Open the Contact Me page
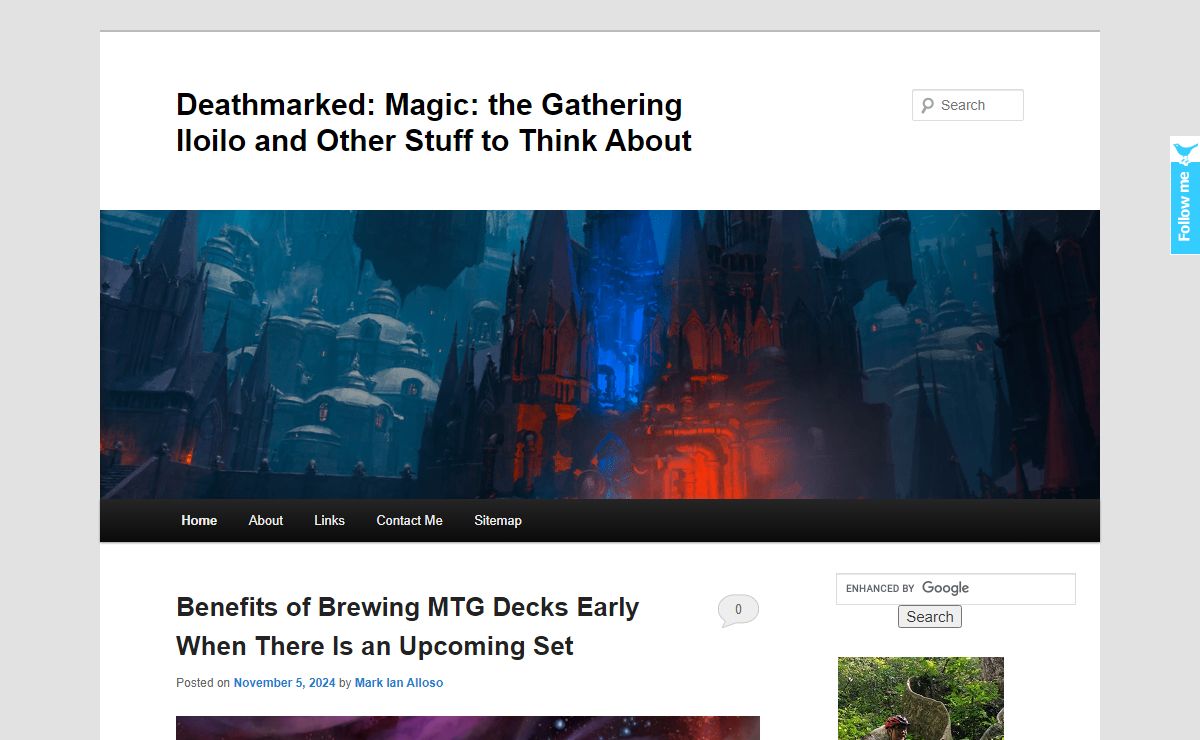Image resolution: width=1200 pixels, height=740 pixels. [409, 520]
